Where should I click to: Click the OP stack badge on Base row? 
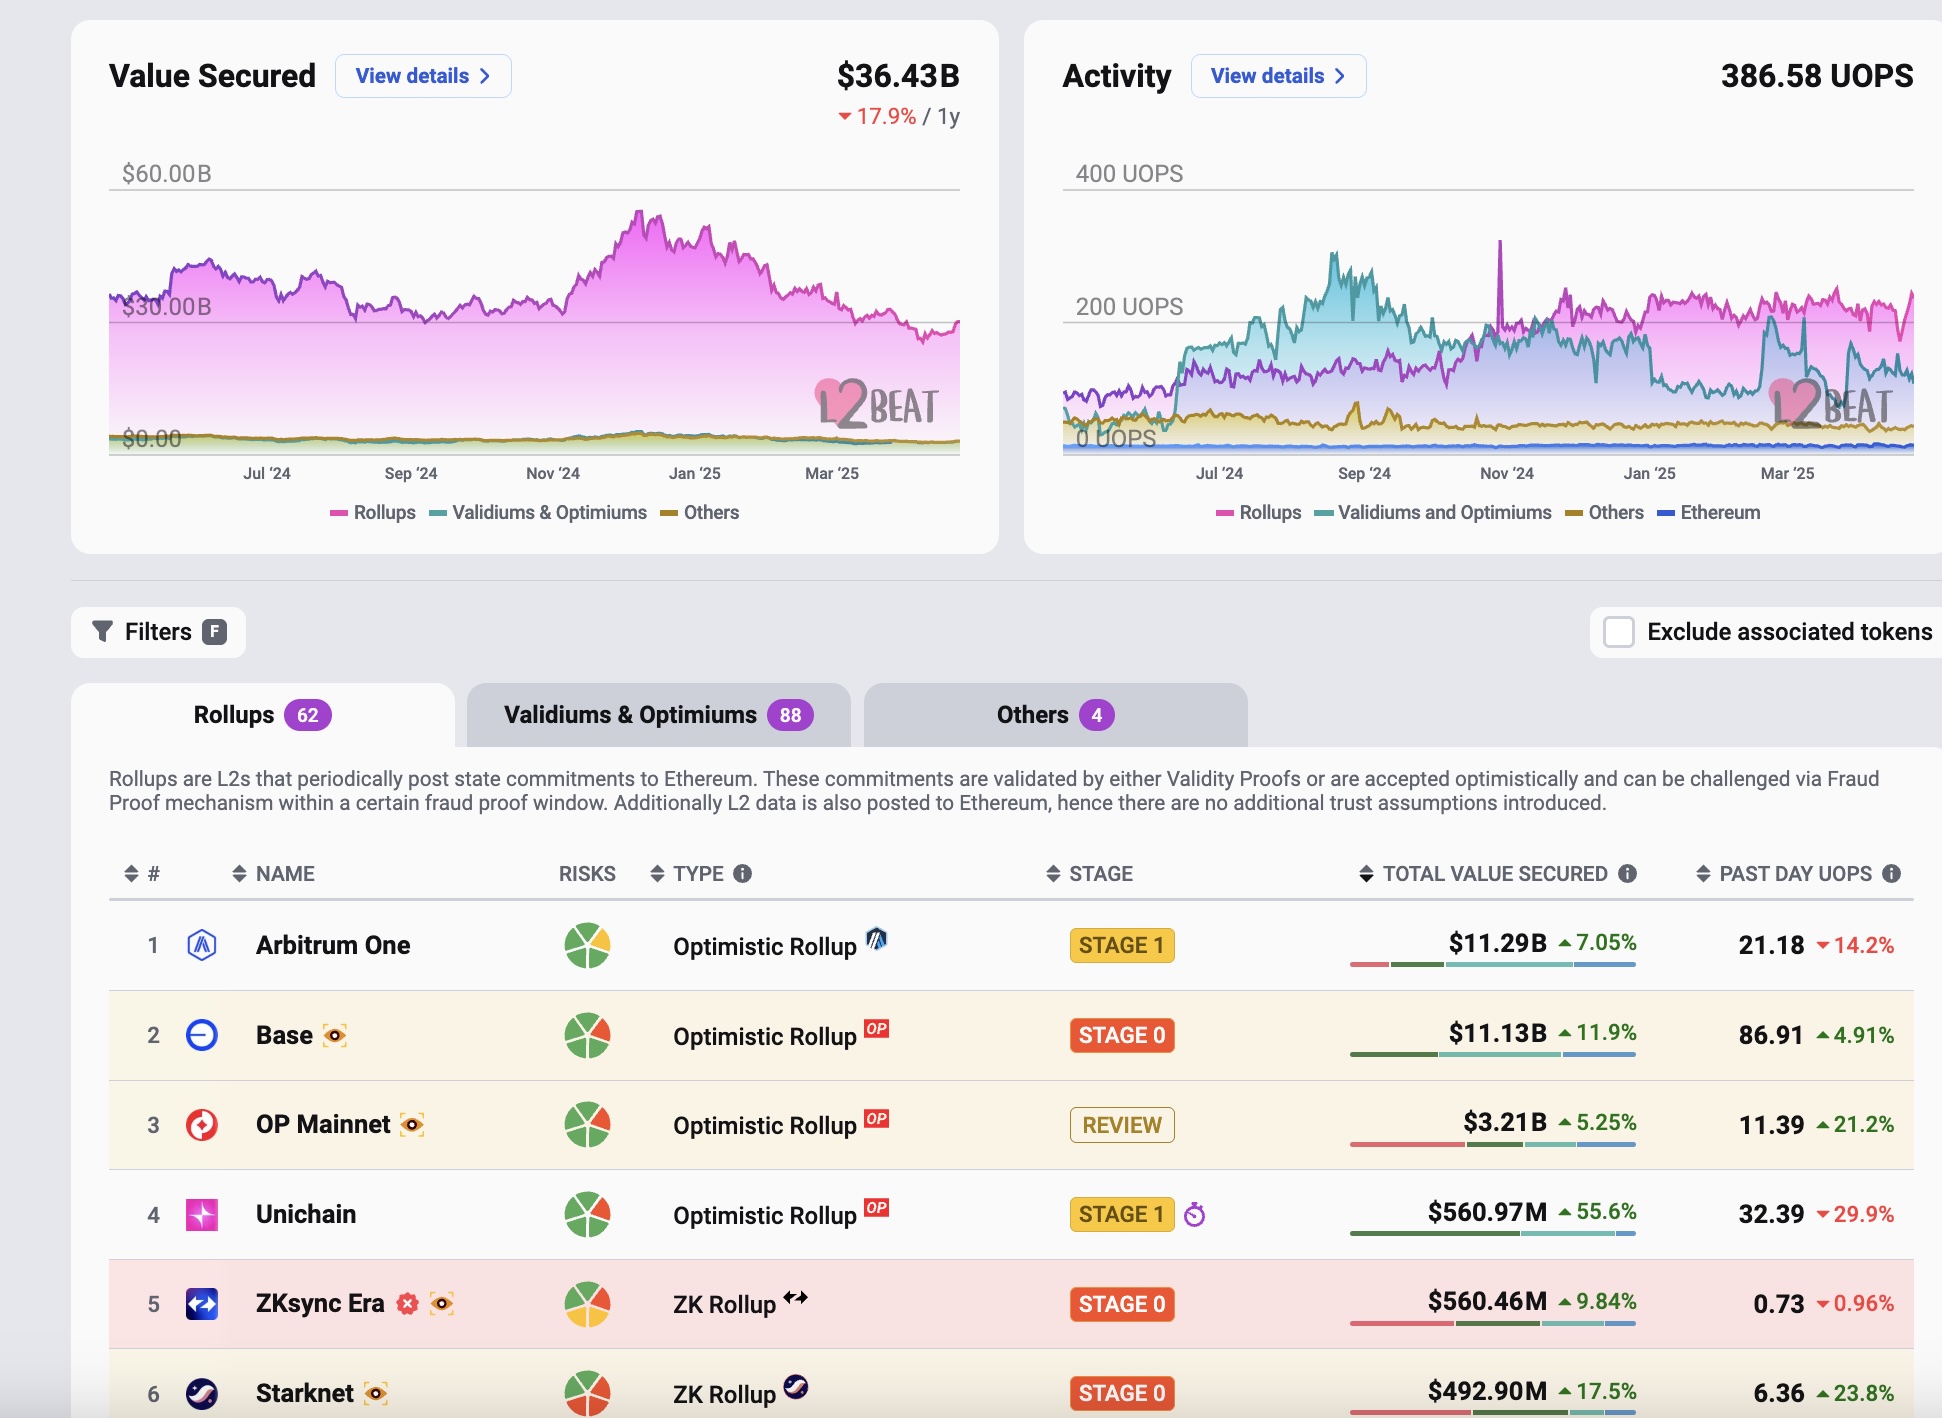[876, 1028]
